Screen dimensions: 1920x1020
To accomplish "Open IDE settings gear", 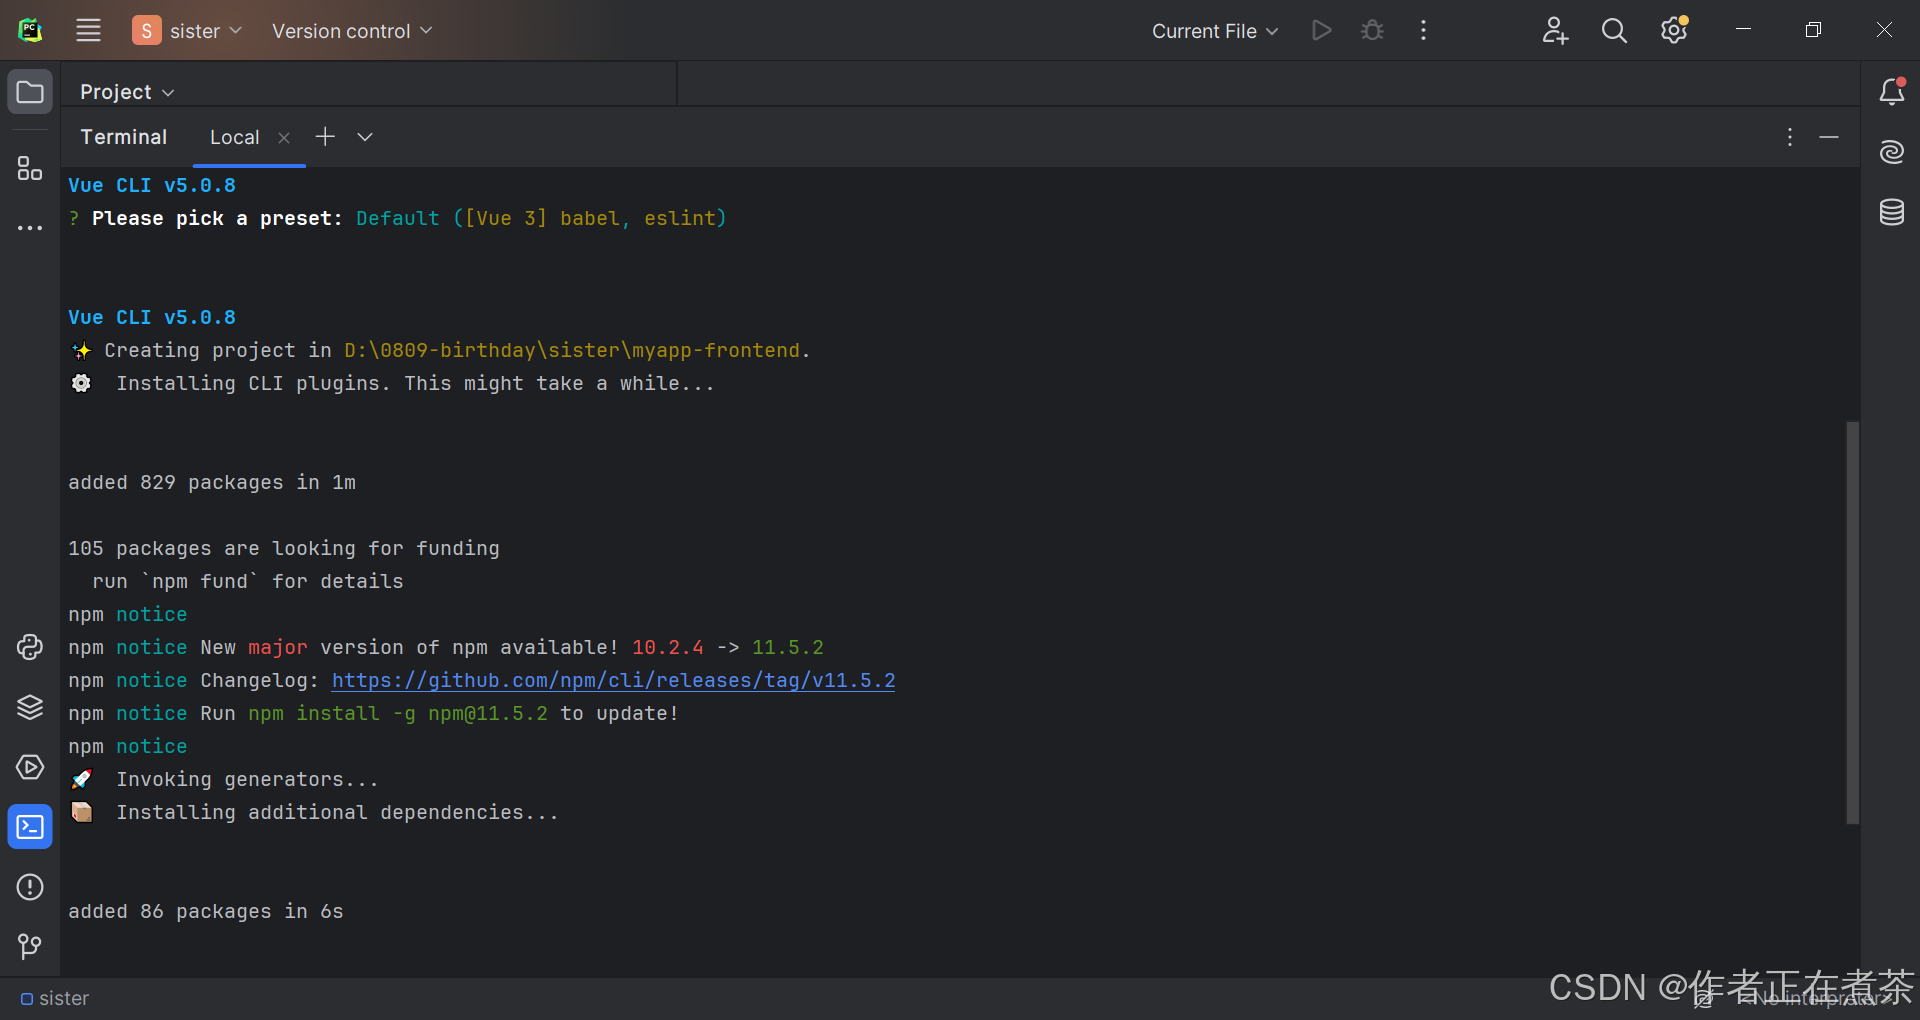I will click(x=1674, y=30).
